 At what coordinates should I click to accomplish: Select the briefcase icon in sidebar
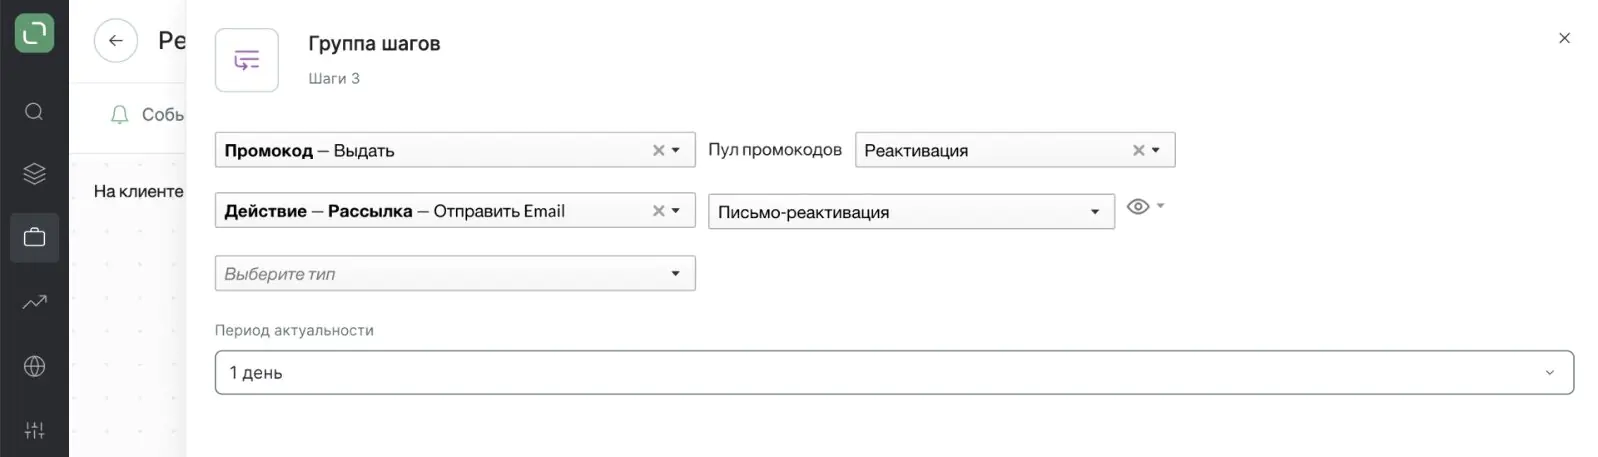34,238
